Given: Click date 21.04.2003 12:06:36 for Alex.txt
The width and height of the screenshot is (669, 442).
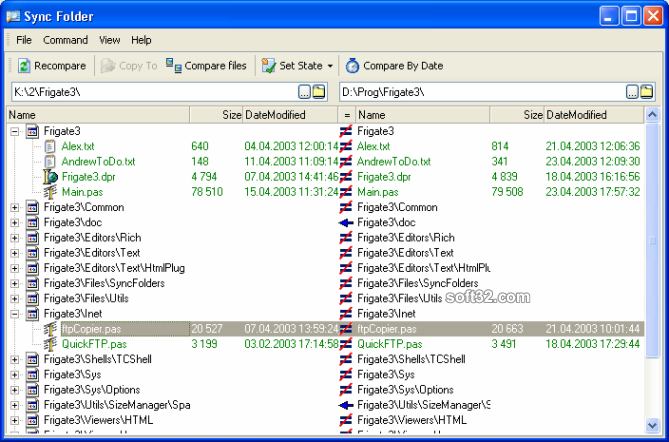Looking at the screenshot, I should (x=593, y=146).
